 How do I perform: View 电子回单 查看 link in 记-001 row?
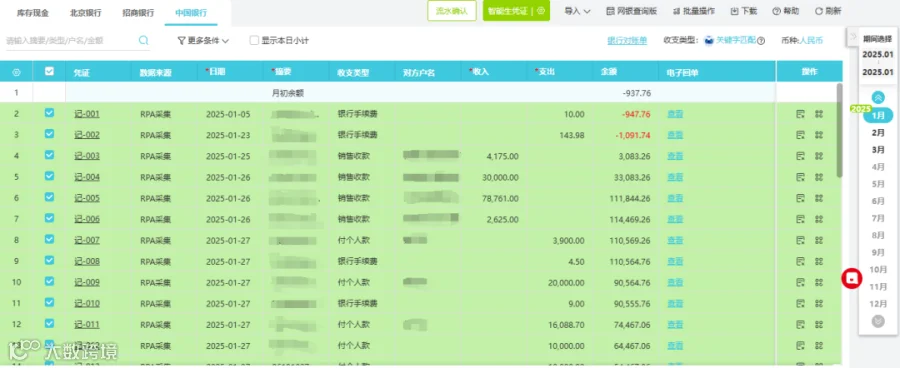click(675, 114)
